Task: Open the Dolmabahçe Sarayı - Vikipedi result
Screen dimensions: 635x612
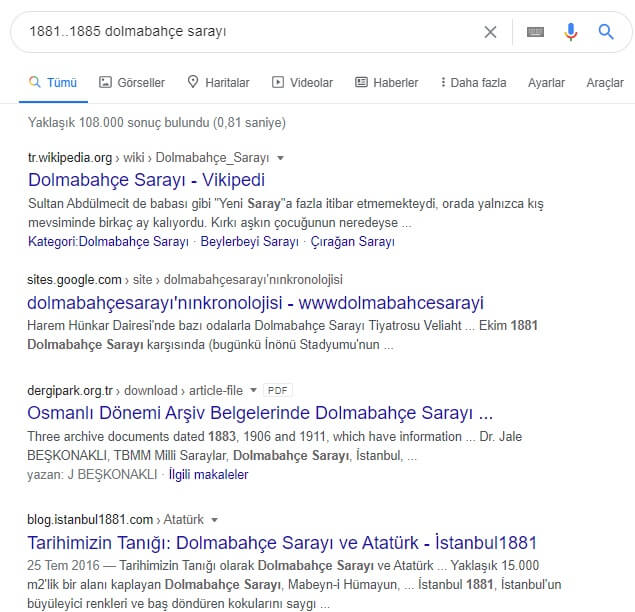Action: pos(146,180)
